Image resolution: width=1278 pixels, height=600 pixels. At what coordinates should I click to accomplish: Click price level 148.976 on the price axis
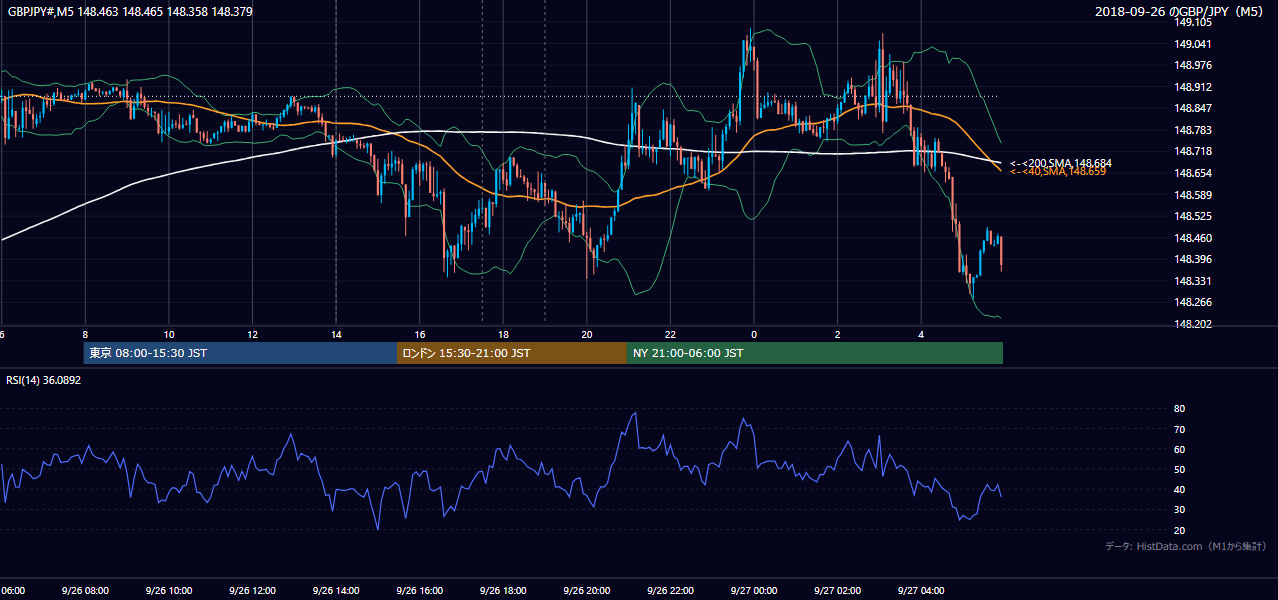click(1193, 65)
